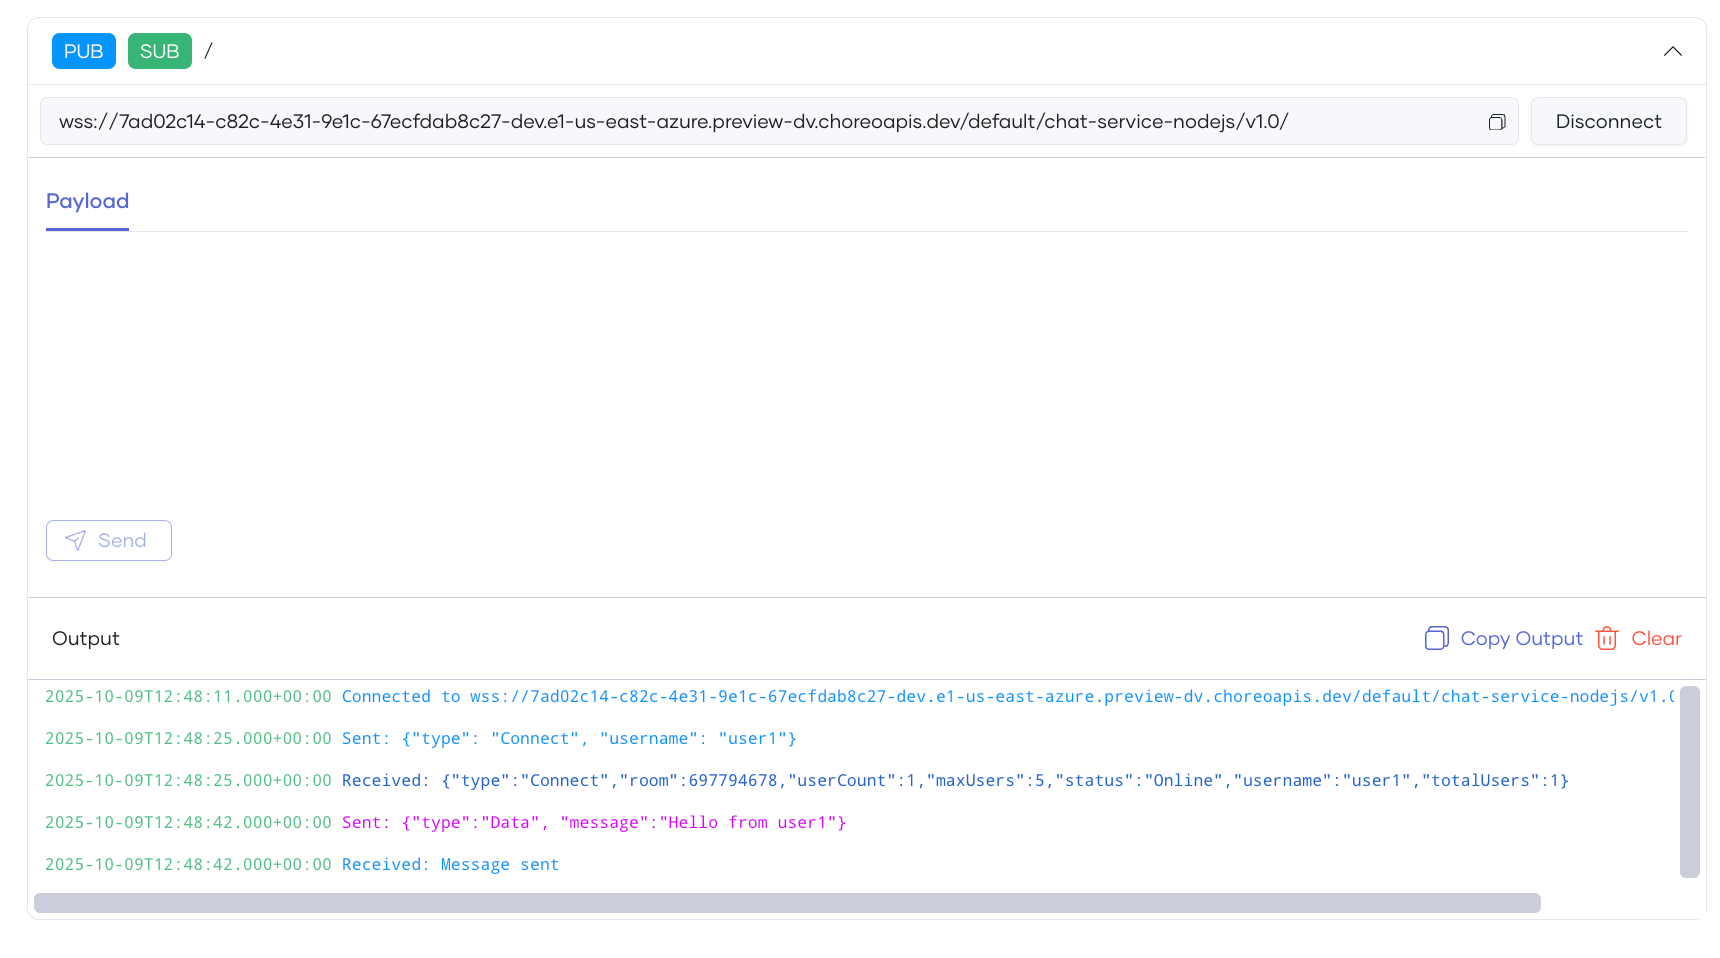1720x958 pixels.
Task: Click the Sent Connect username user1 entry
Action: pyautogui.click(x=568, y=739)
